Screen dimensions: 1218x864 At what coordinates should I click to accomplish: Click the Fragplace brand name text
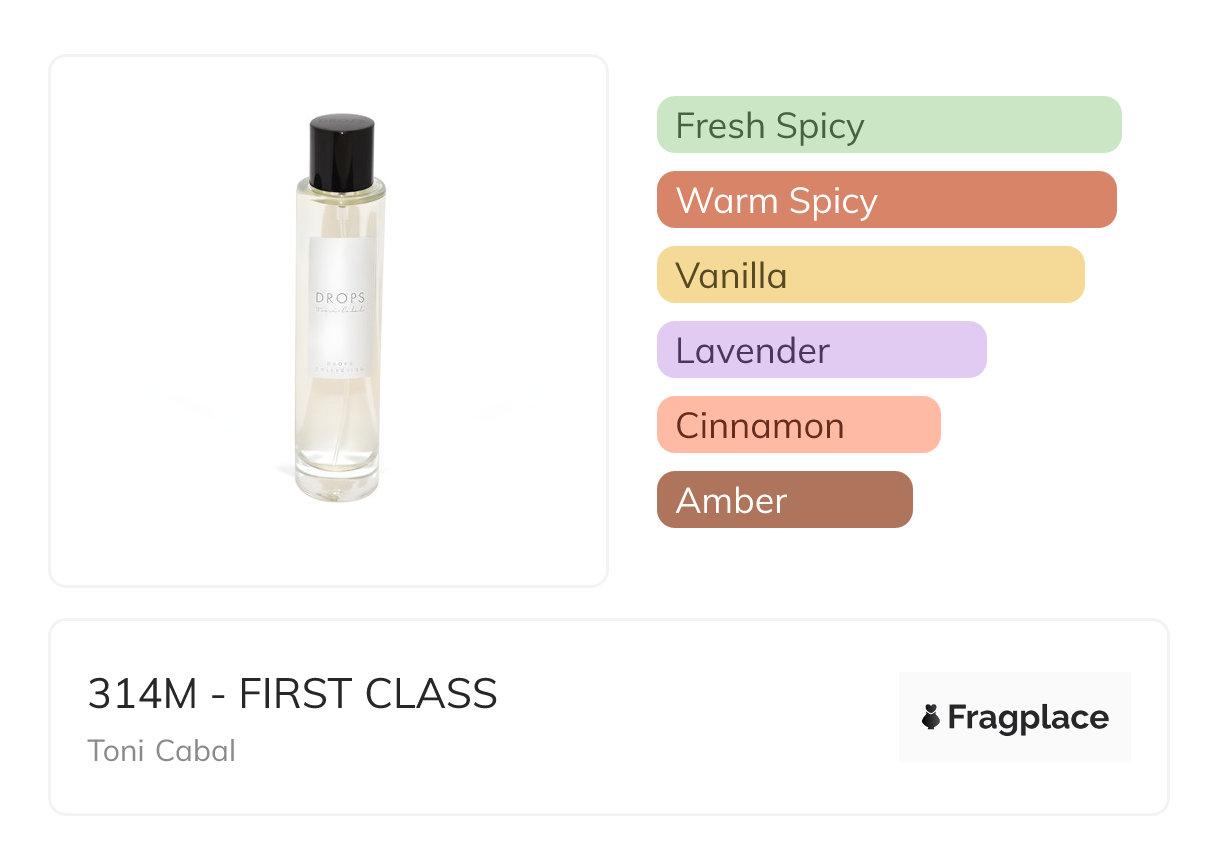pos(1028,717)
